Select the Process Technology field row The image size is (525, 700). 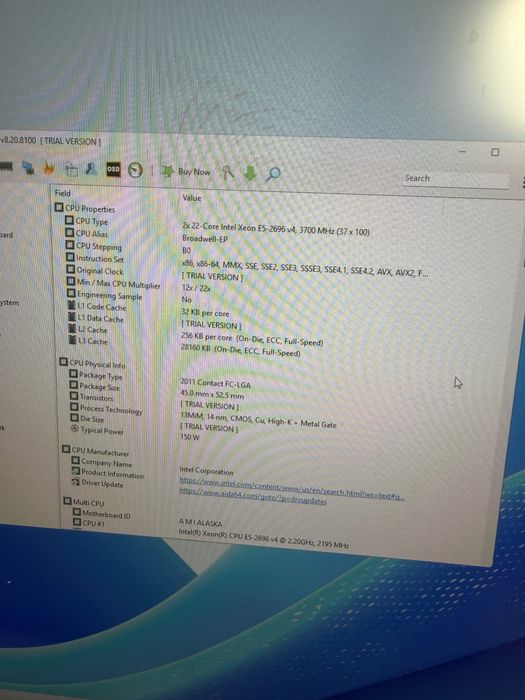click(107, 409)
